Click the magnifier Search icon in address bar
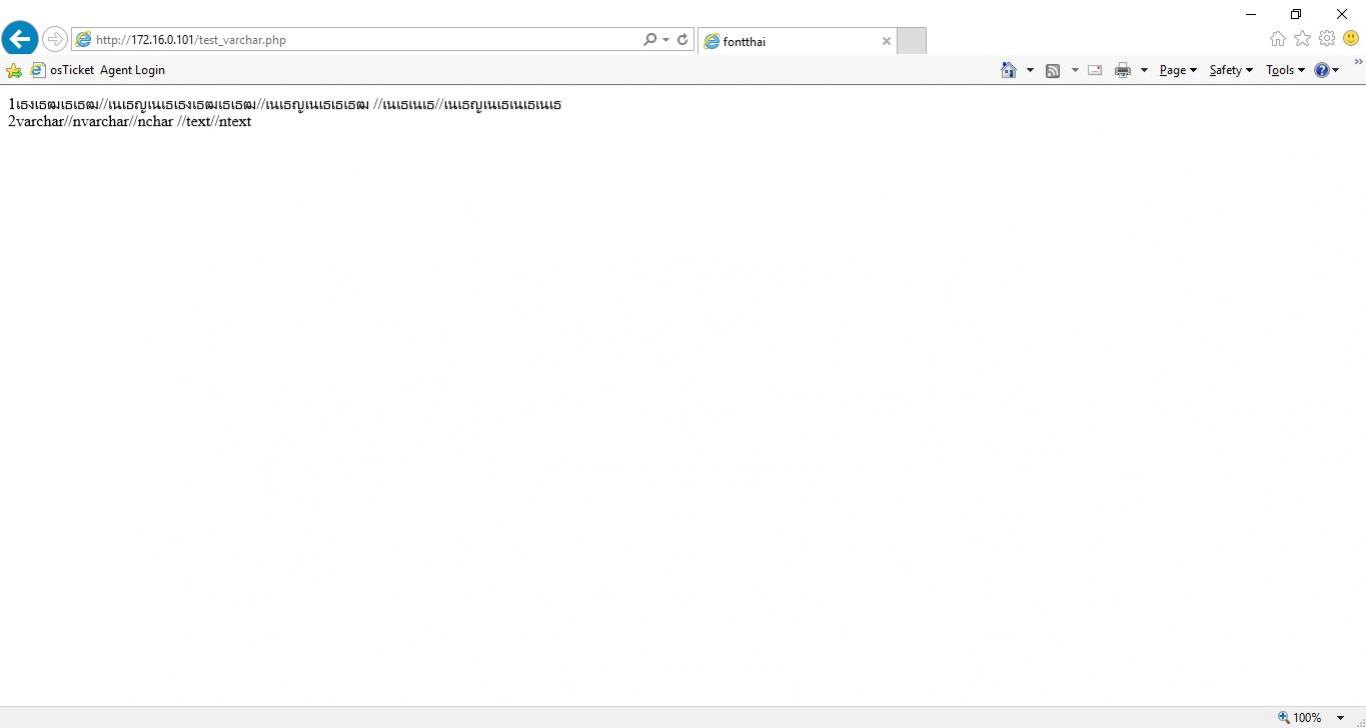 (650, 40)
